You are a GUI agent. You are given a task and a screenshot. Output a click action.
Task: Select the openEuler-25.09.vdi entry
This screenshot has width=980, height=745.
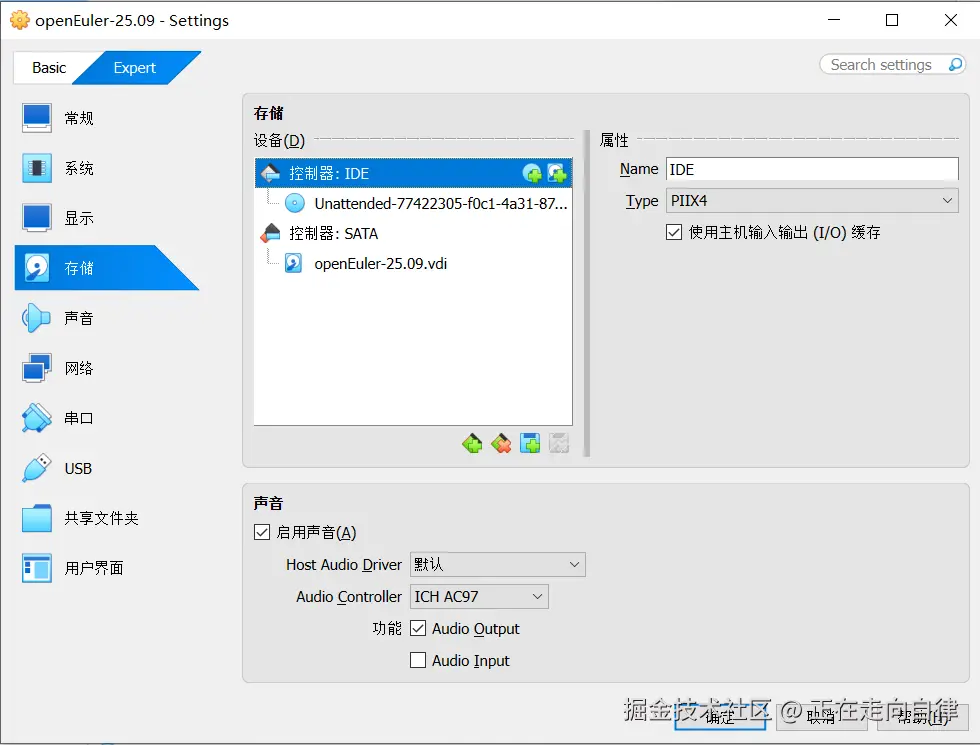click(x=413, y=263)
